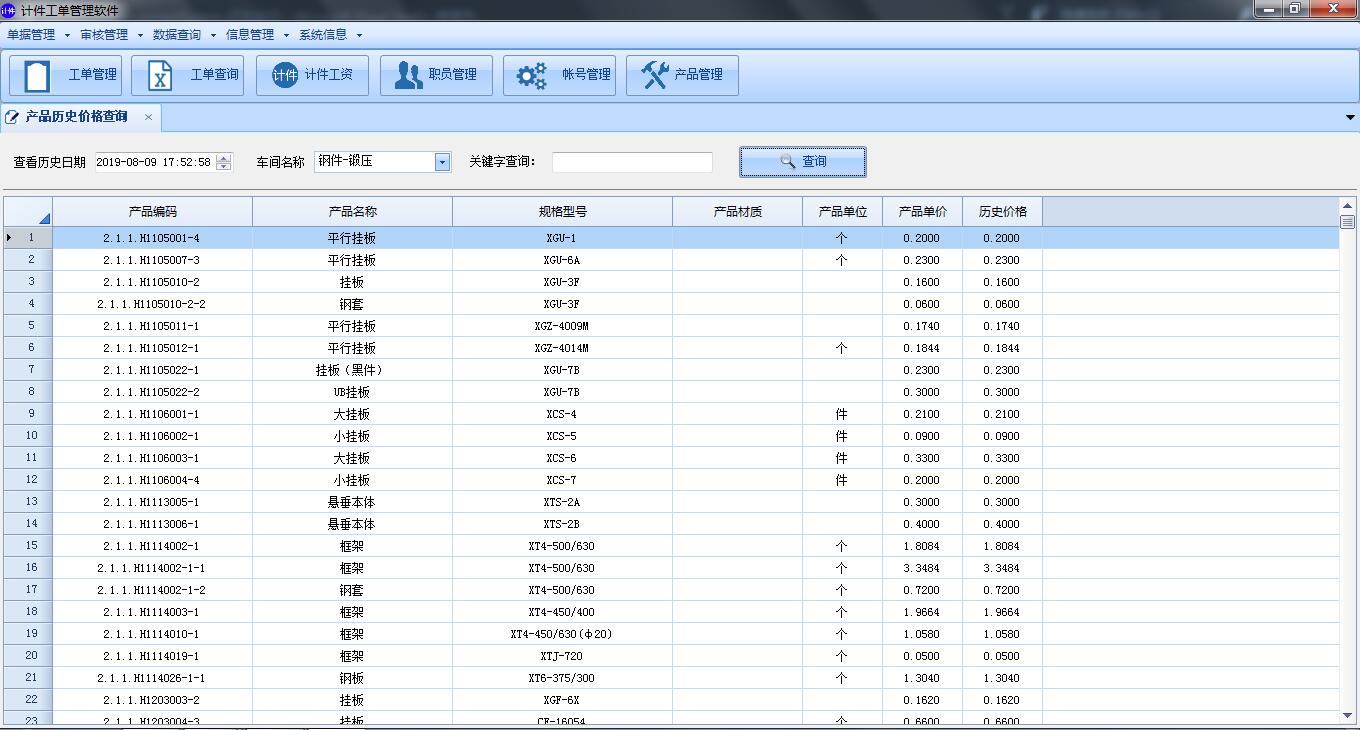1360x730 pixels.
Task: Increase the history date with up spinner
Action: 224,157
